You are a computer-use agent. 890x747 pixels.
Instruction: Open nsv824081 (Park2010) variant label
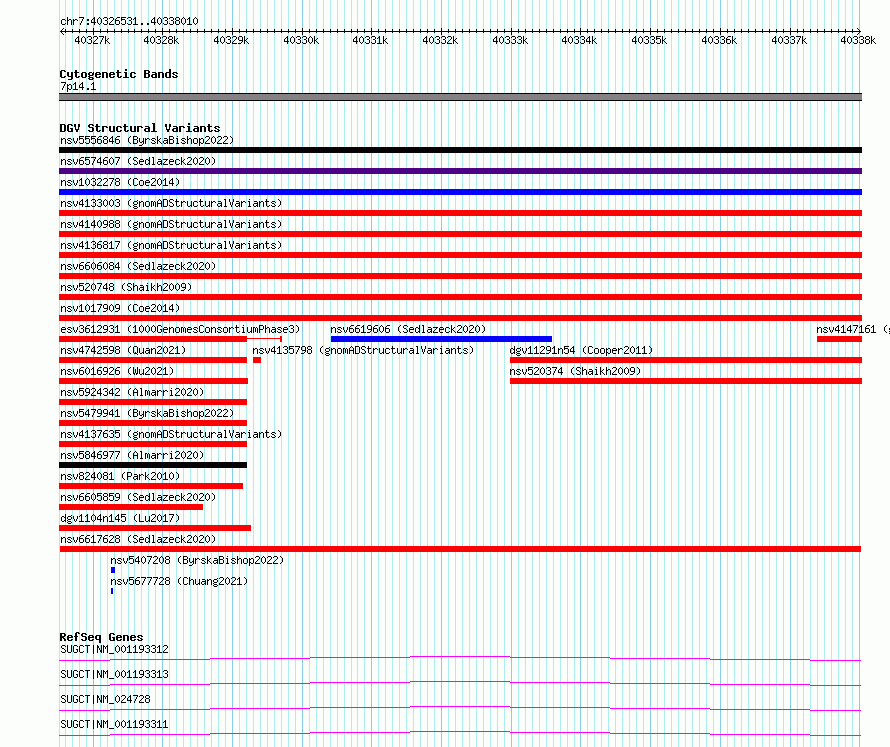pyautogui.click(x=120, y=476)
